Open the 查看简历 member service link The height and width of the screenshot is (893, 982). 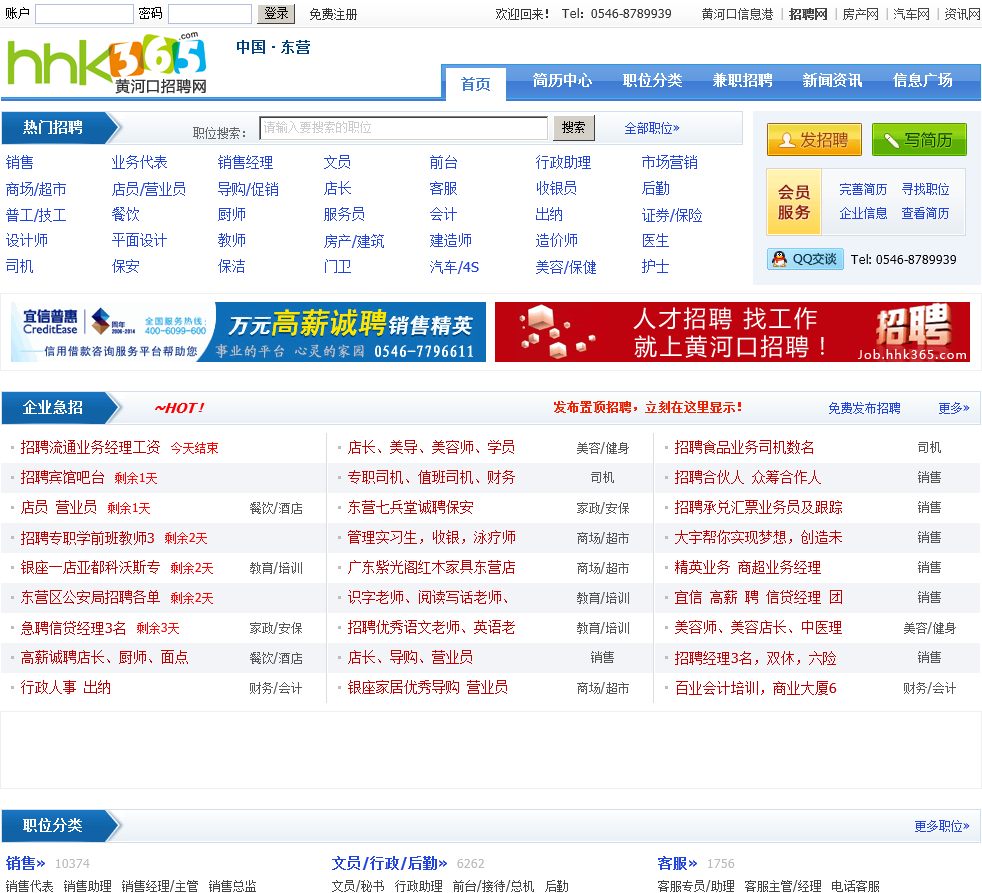coord(925,214)
